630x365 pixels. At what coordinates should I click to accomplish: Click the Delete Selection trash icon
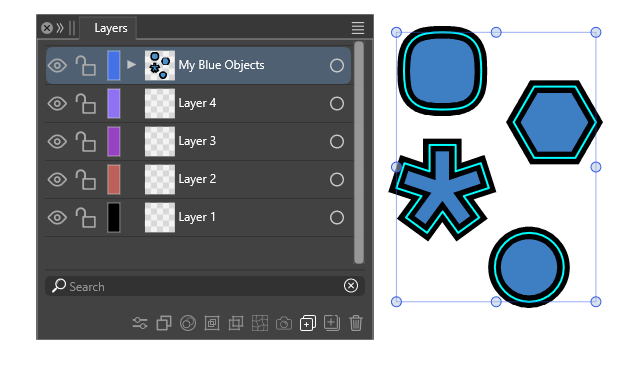356,323
